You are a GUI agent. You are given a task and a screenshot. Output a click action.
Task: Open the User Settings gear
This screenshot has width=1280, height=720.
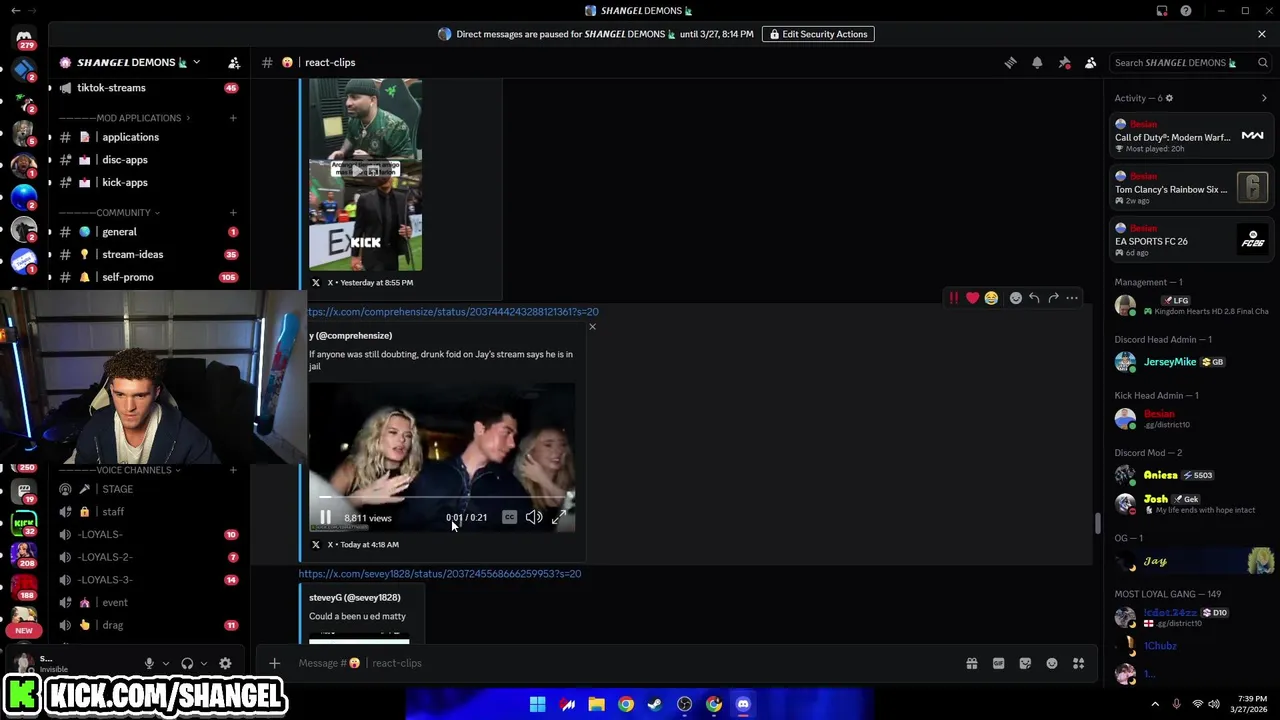coord(225,663)
